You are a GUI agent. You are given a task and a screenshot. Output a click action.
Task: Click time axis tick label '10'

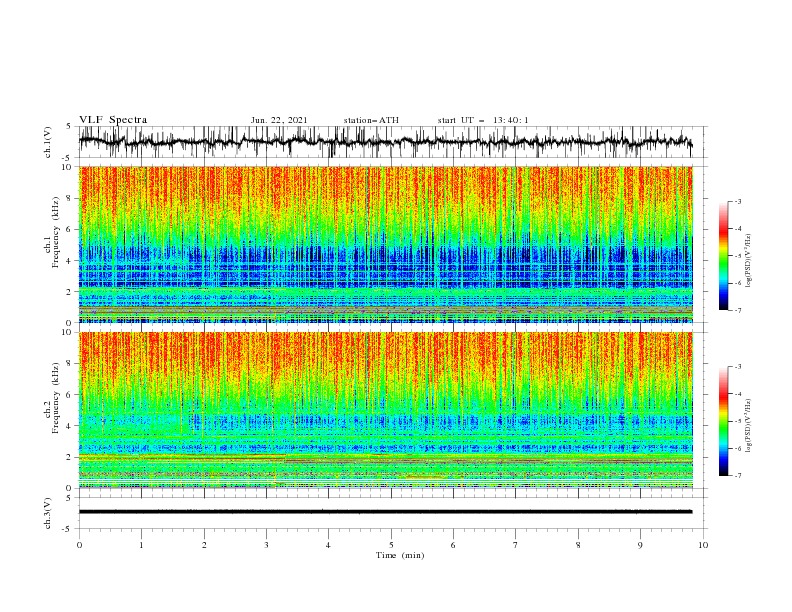pos(703,545)
